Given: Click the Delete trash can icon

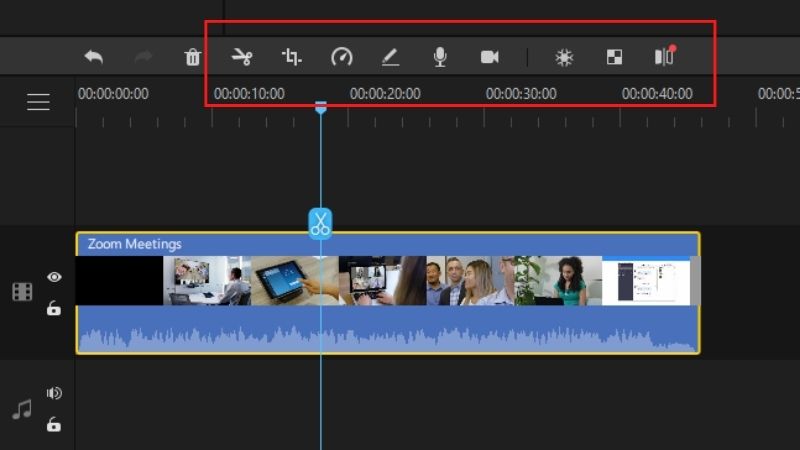Looking at the screenshot, I should (x=192, y=57).
